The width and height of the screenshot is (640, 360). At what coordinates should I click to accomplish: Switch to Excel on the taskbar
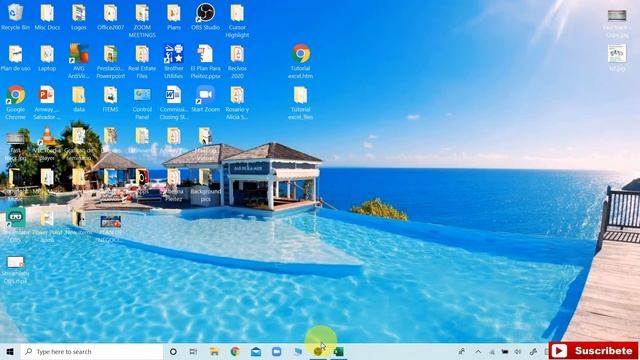coord(339,351)
